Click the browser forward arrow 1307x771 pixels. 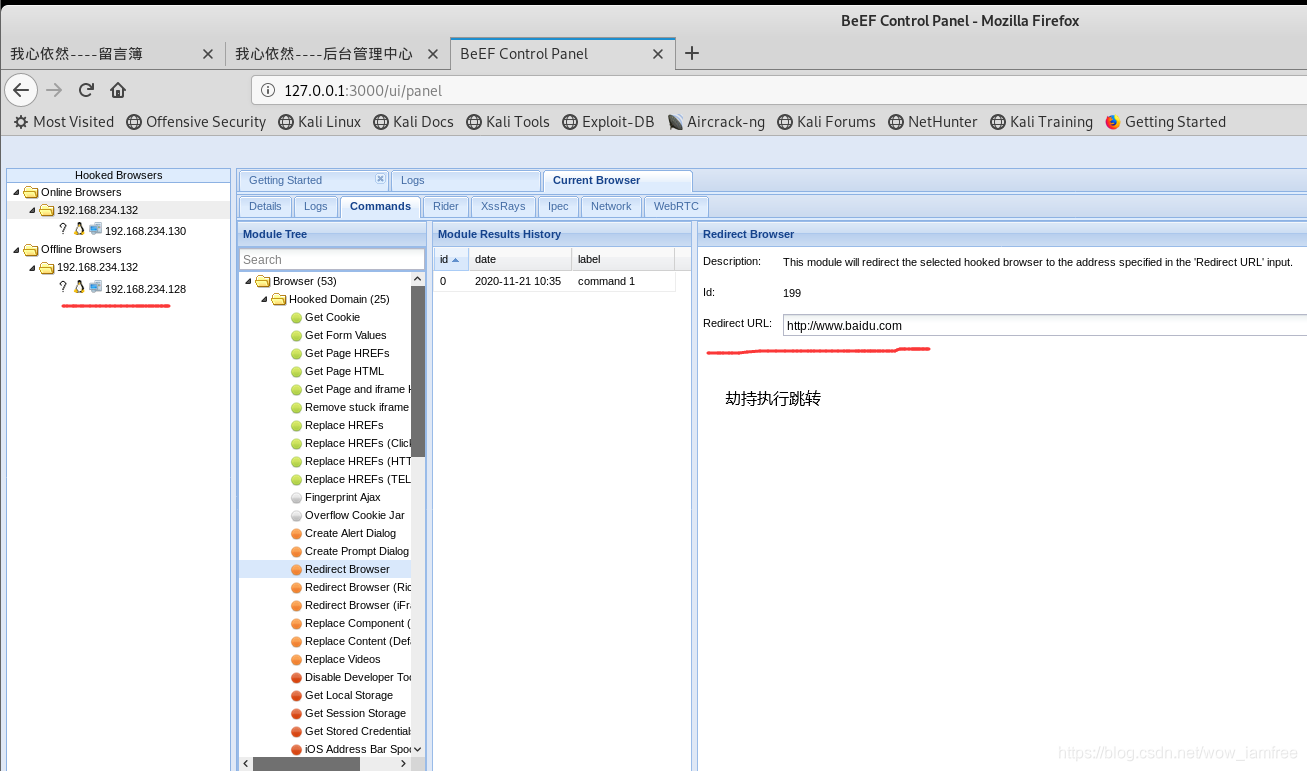click(x=54, y=90)
